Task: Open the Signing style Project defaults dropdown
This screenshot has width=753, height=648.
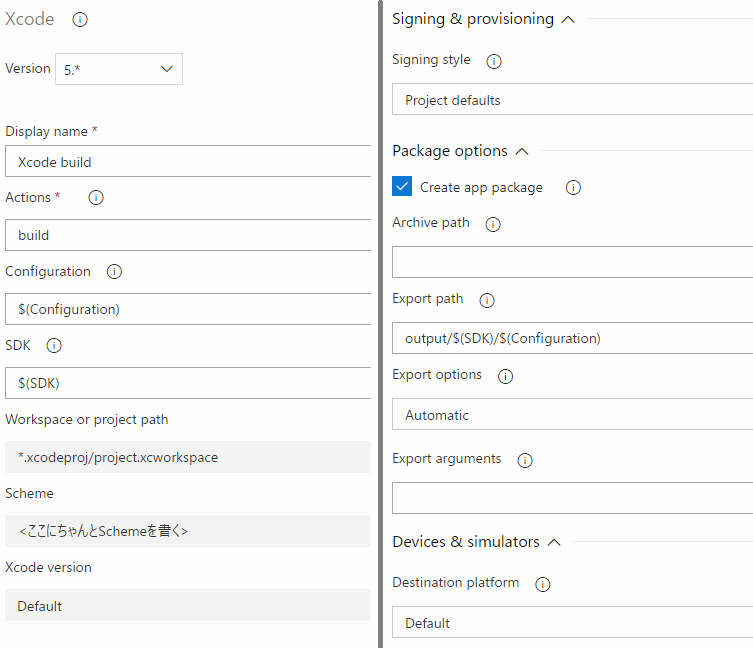Action: click(x=572, y=99)
